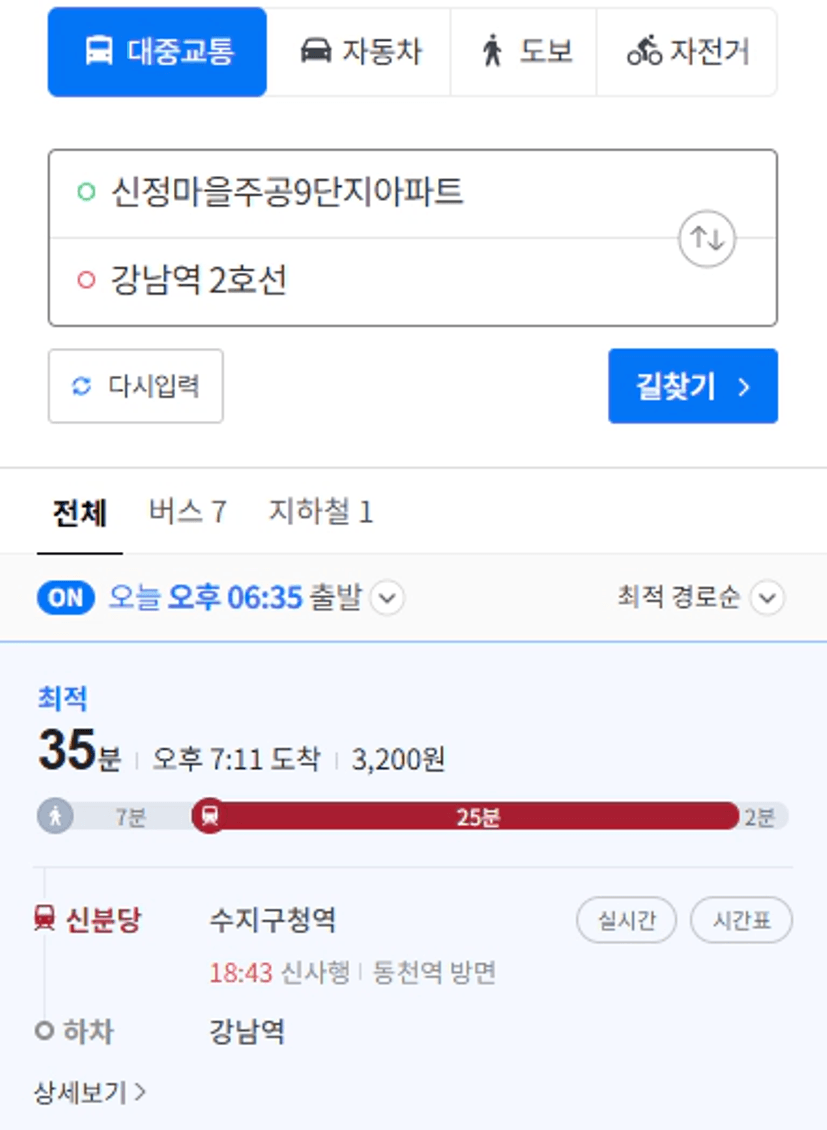Expand the departure time dropdown chevron
Screen dimensions: 827x1130
click(x=388, y=597)
